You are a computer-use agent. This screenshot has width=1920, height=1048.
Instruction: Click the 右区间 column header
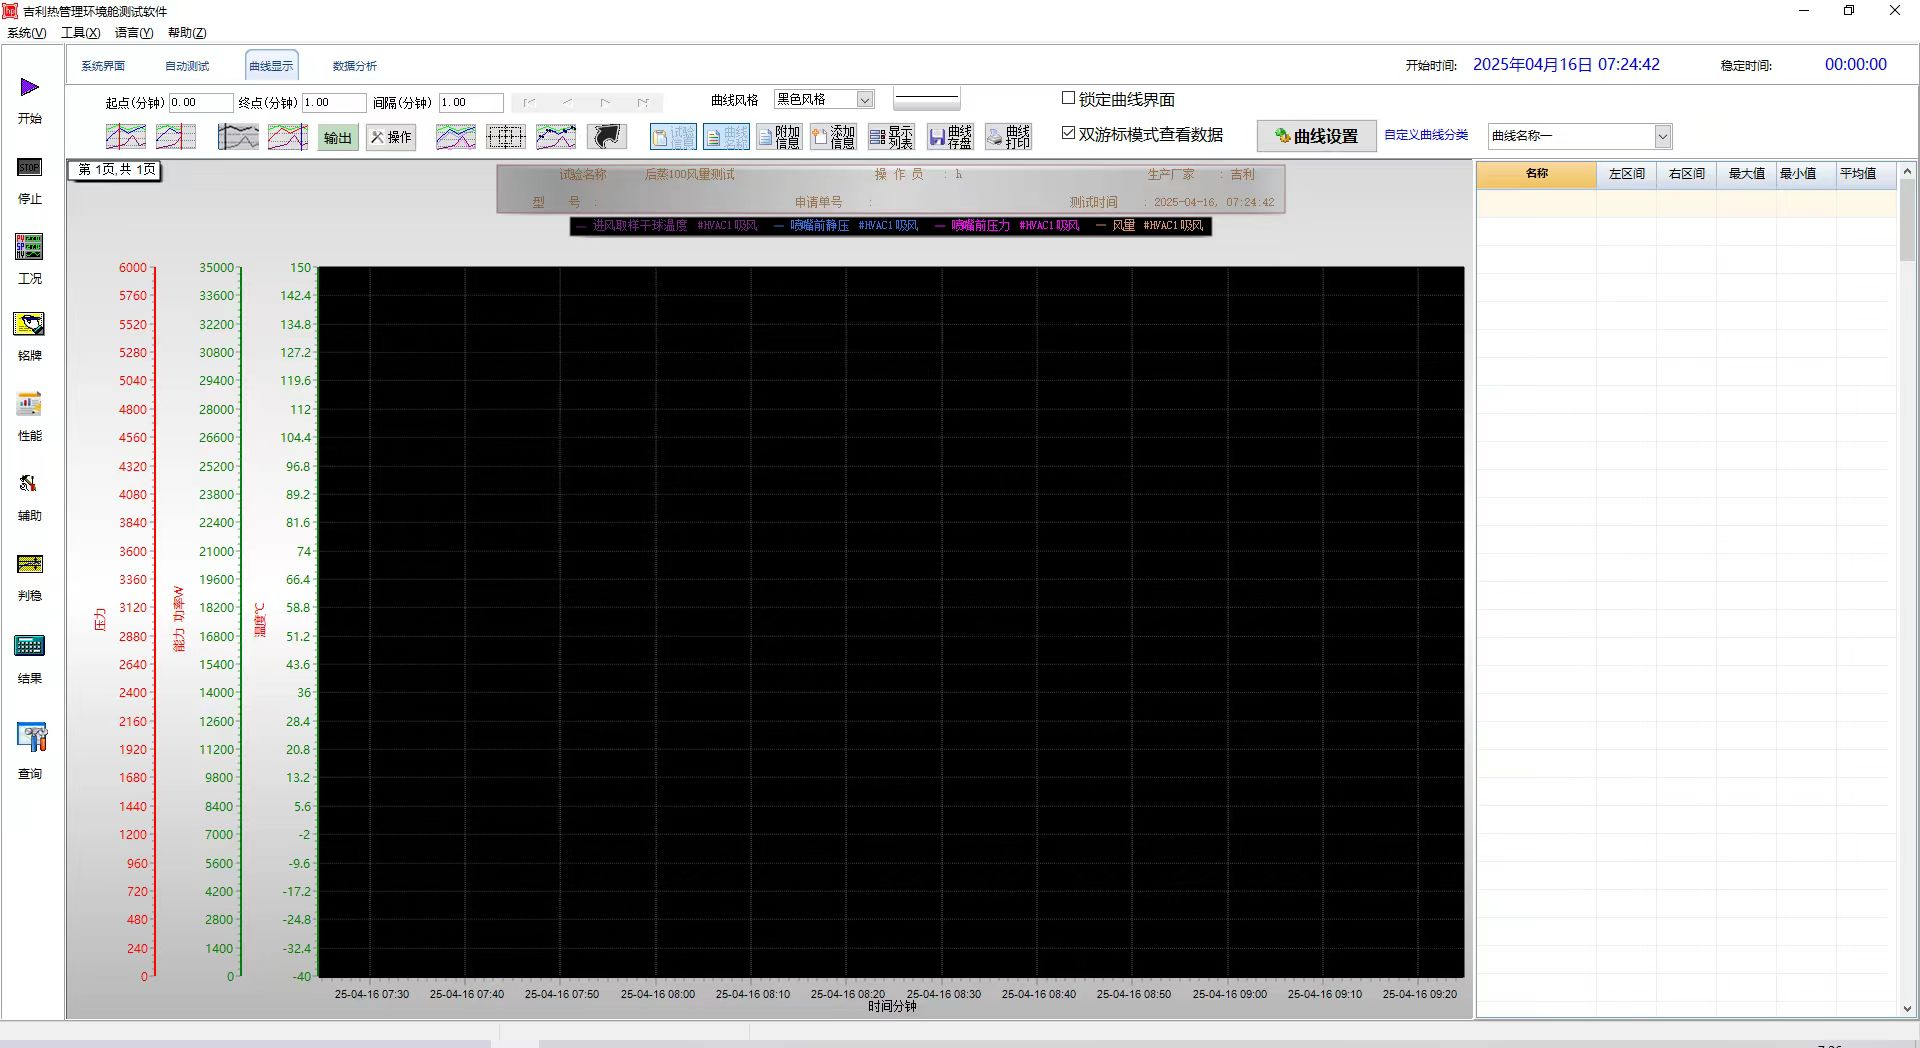click(x=1687, y=173)
